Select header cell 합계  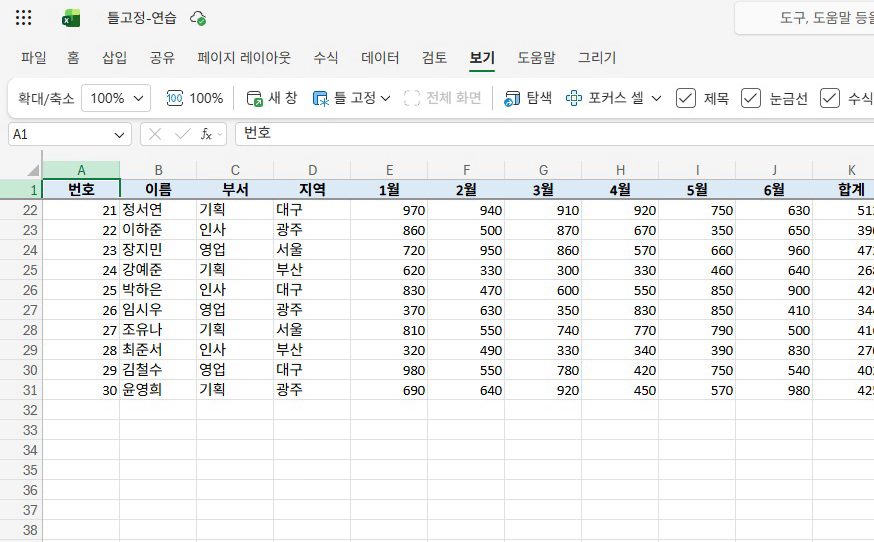click(x=843, y=190)
